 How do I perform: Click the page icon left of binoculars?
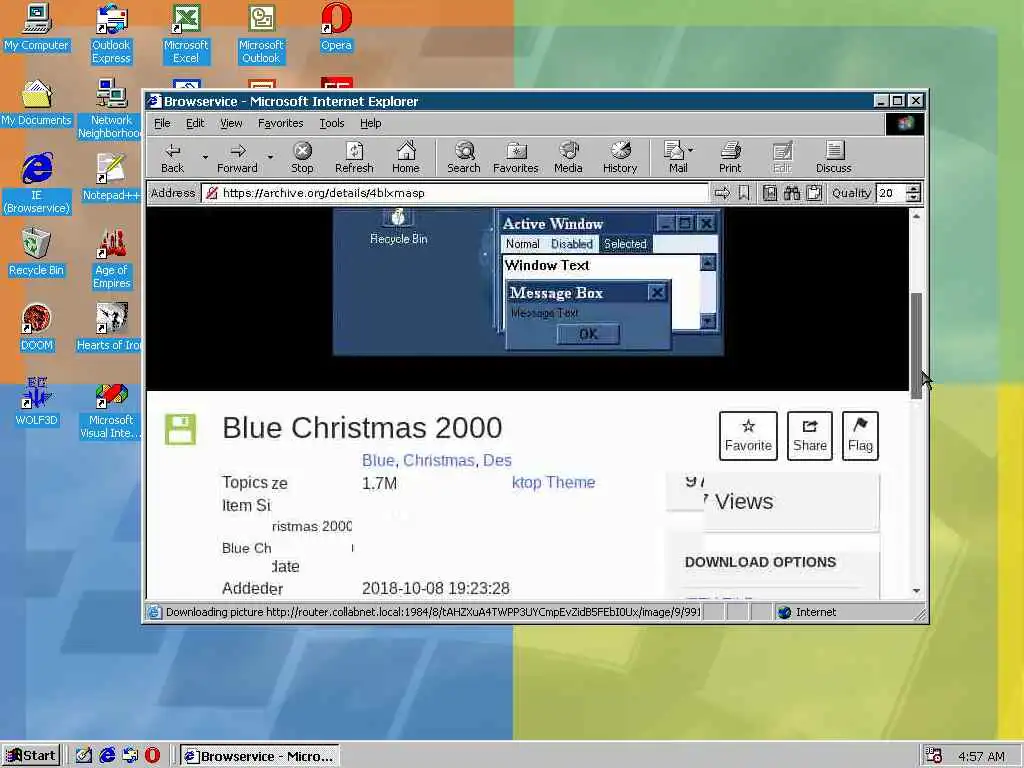pos(770,193)
